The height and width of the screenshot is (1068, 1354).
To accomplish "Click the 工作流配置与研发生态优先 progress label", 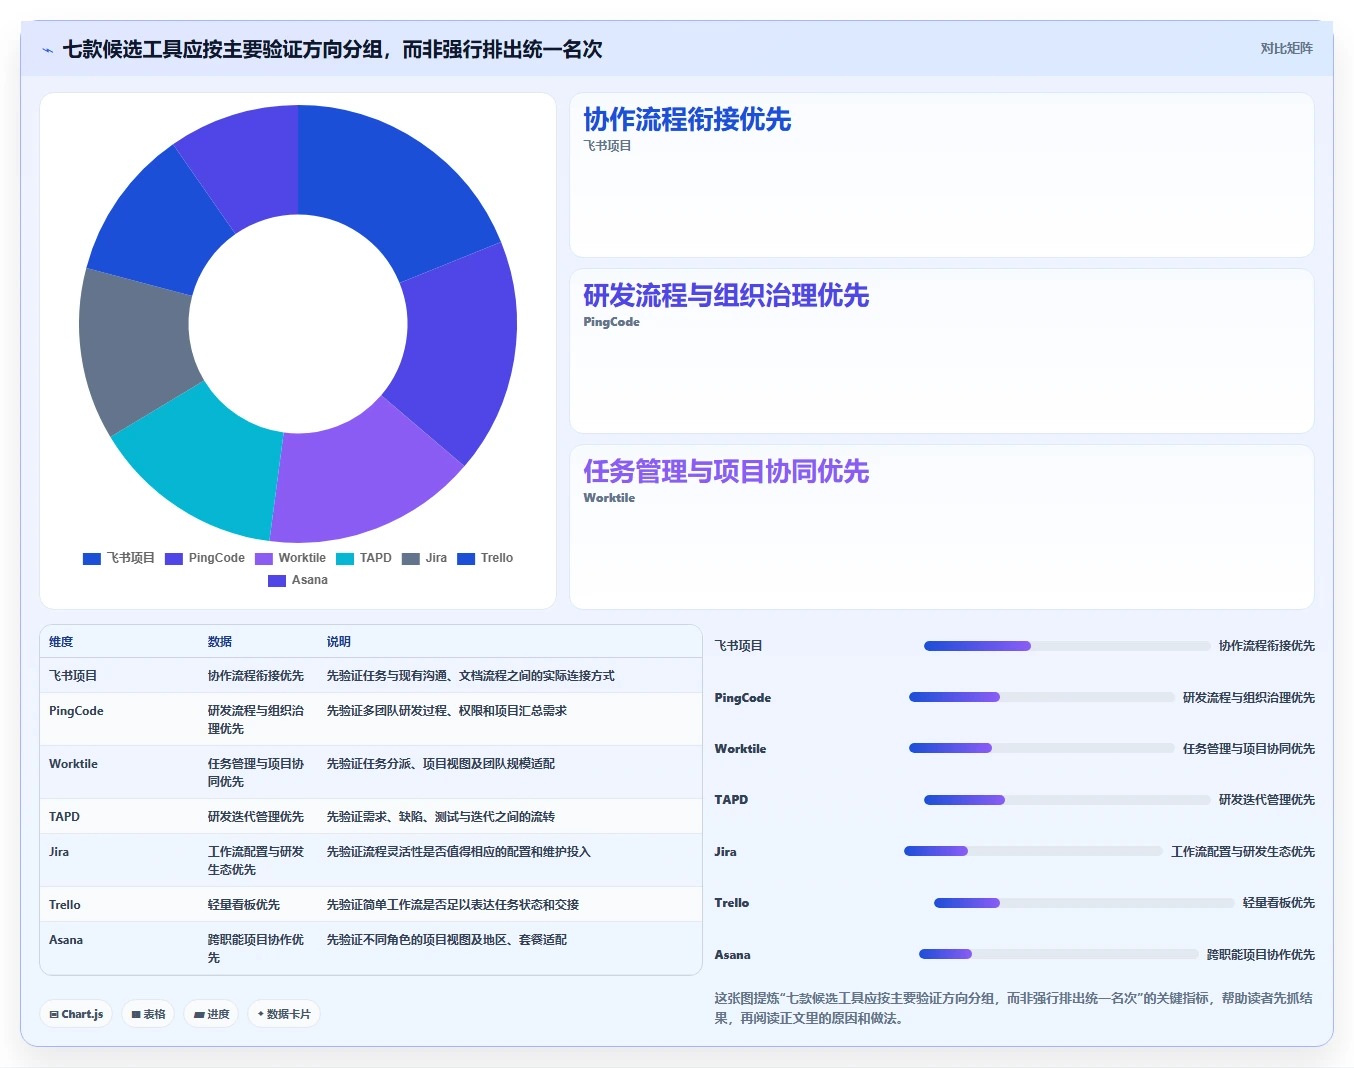I will coord(1243,852).
